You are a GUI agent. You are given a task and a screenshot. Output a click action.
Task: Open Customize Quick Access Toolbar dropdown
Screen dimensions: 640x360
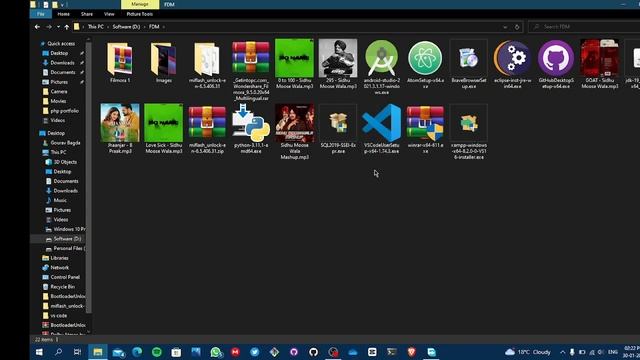coord(62,5)
